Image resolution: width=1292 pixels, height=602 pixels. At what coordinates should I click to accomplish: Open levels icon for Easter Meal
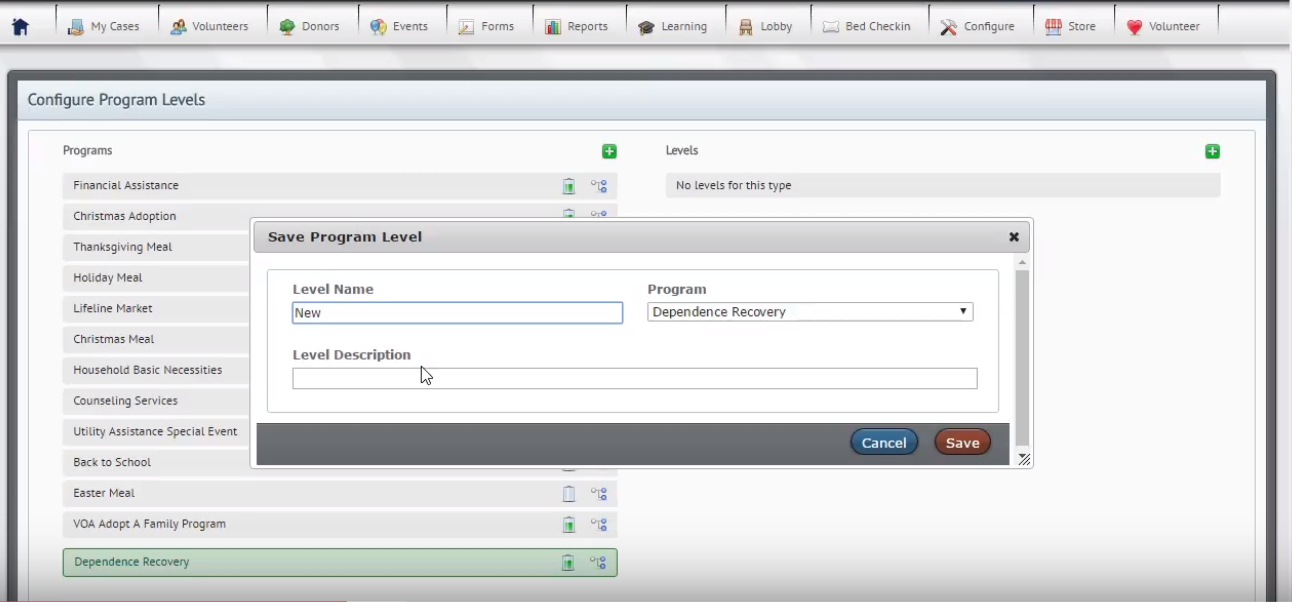pos(599,493)
